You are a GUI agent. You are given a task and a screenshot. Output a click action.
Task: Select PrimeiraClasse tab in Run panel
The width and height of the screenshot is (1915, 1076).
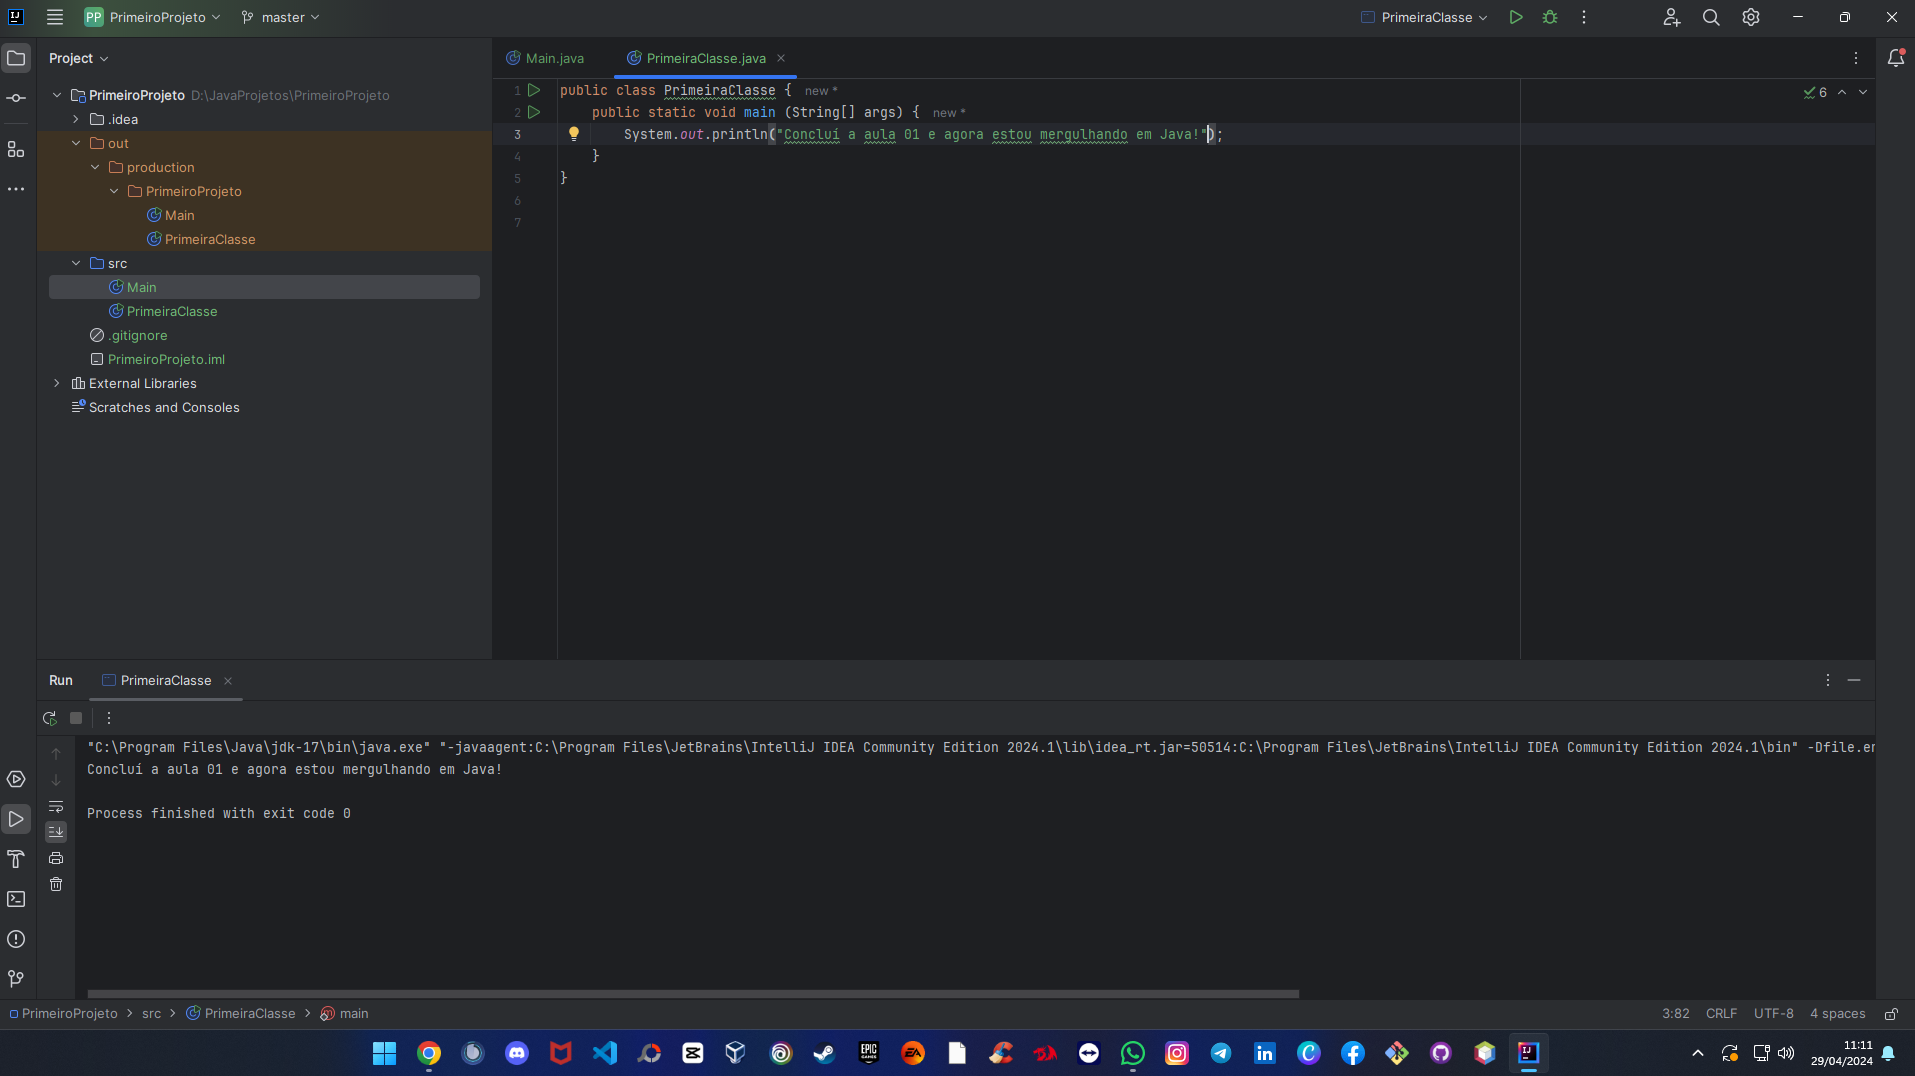[157, 680]
